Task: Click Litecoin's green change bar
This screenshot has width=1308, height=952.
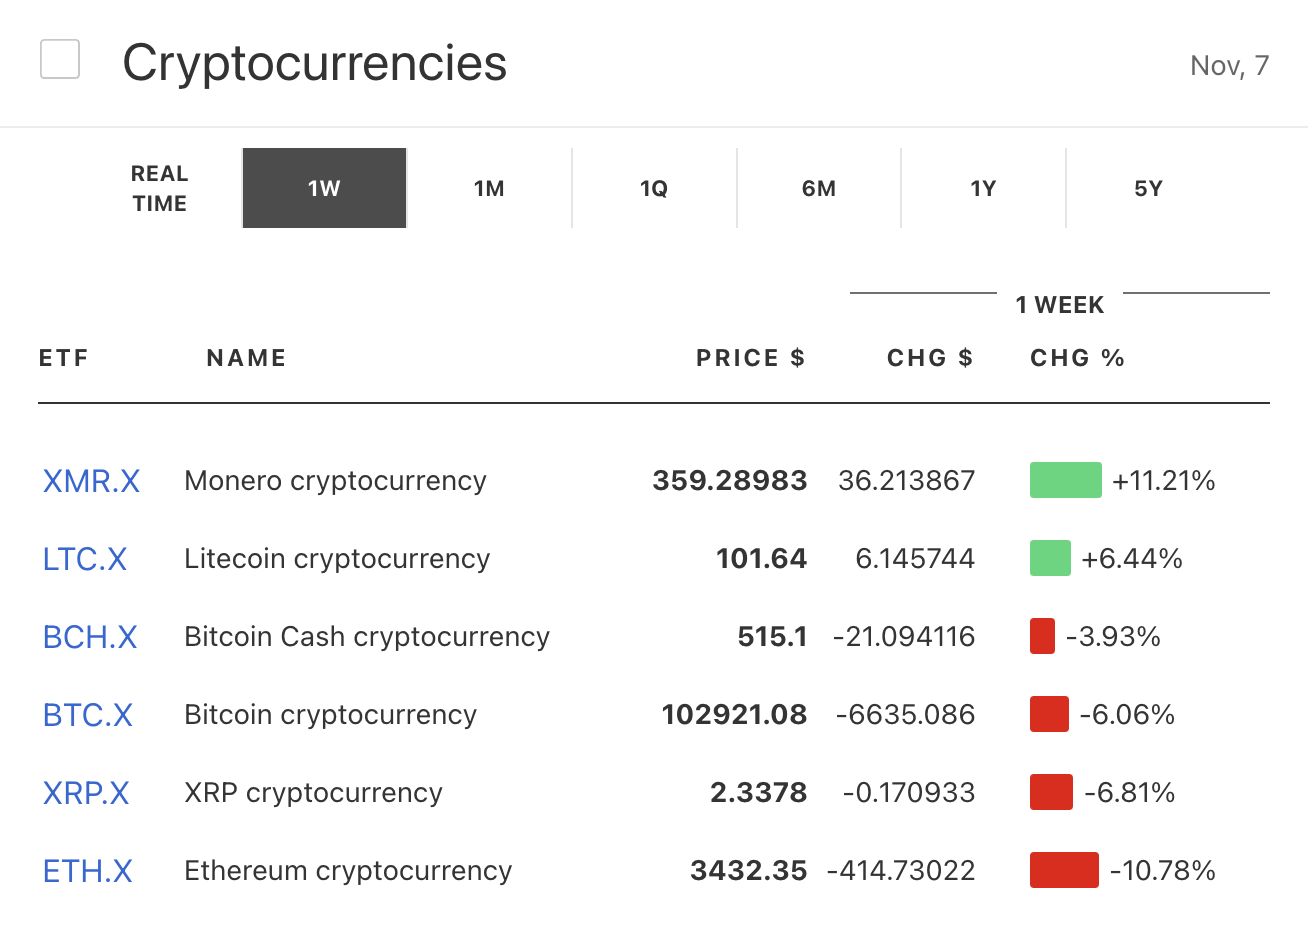Action: [1050, 558]
